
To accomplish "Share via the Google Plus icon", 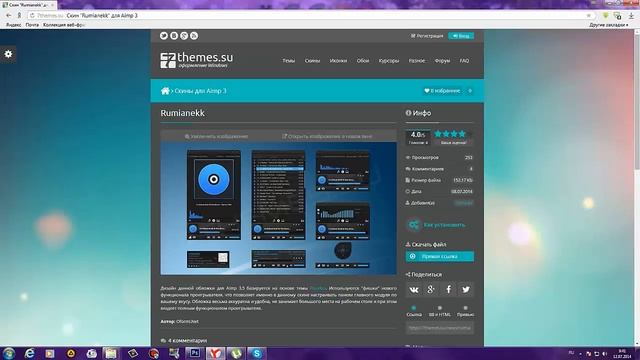I will pos(431,289).
